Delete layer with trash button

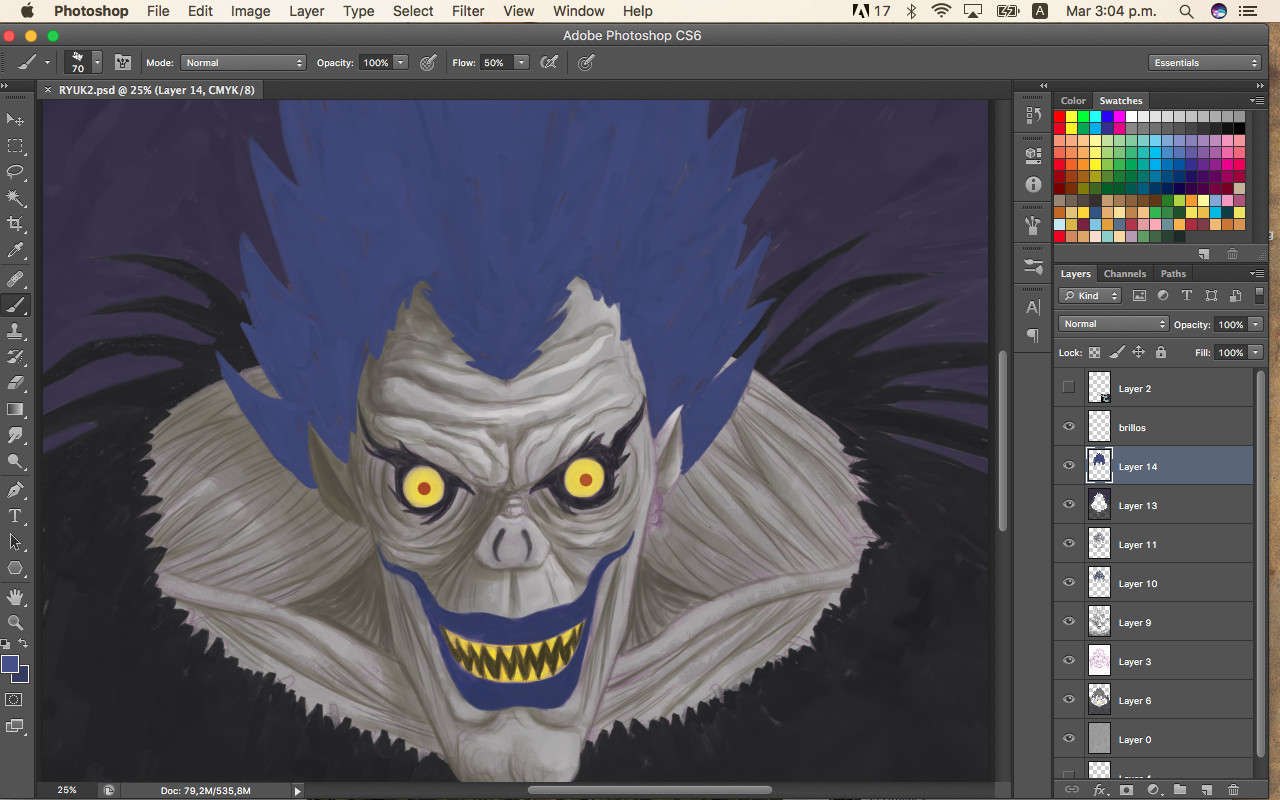pyautogui.click(x=1233, y=789)
